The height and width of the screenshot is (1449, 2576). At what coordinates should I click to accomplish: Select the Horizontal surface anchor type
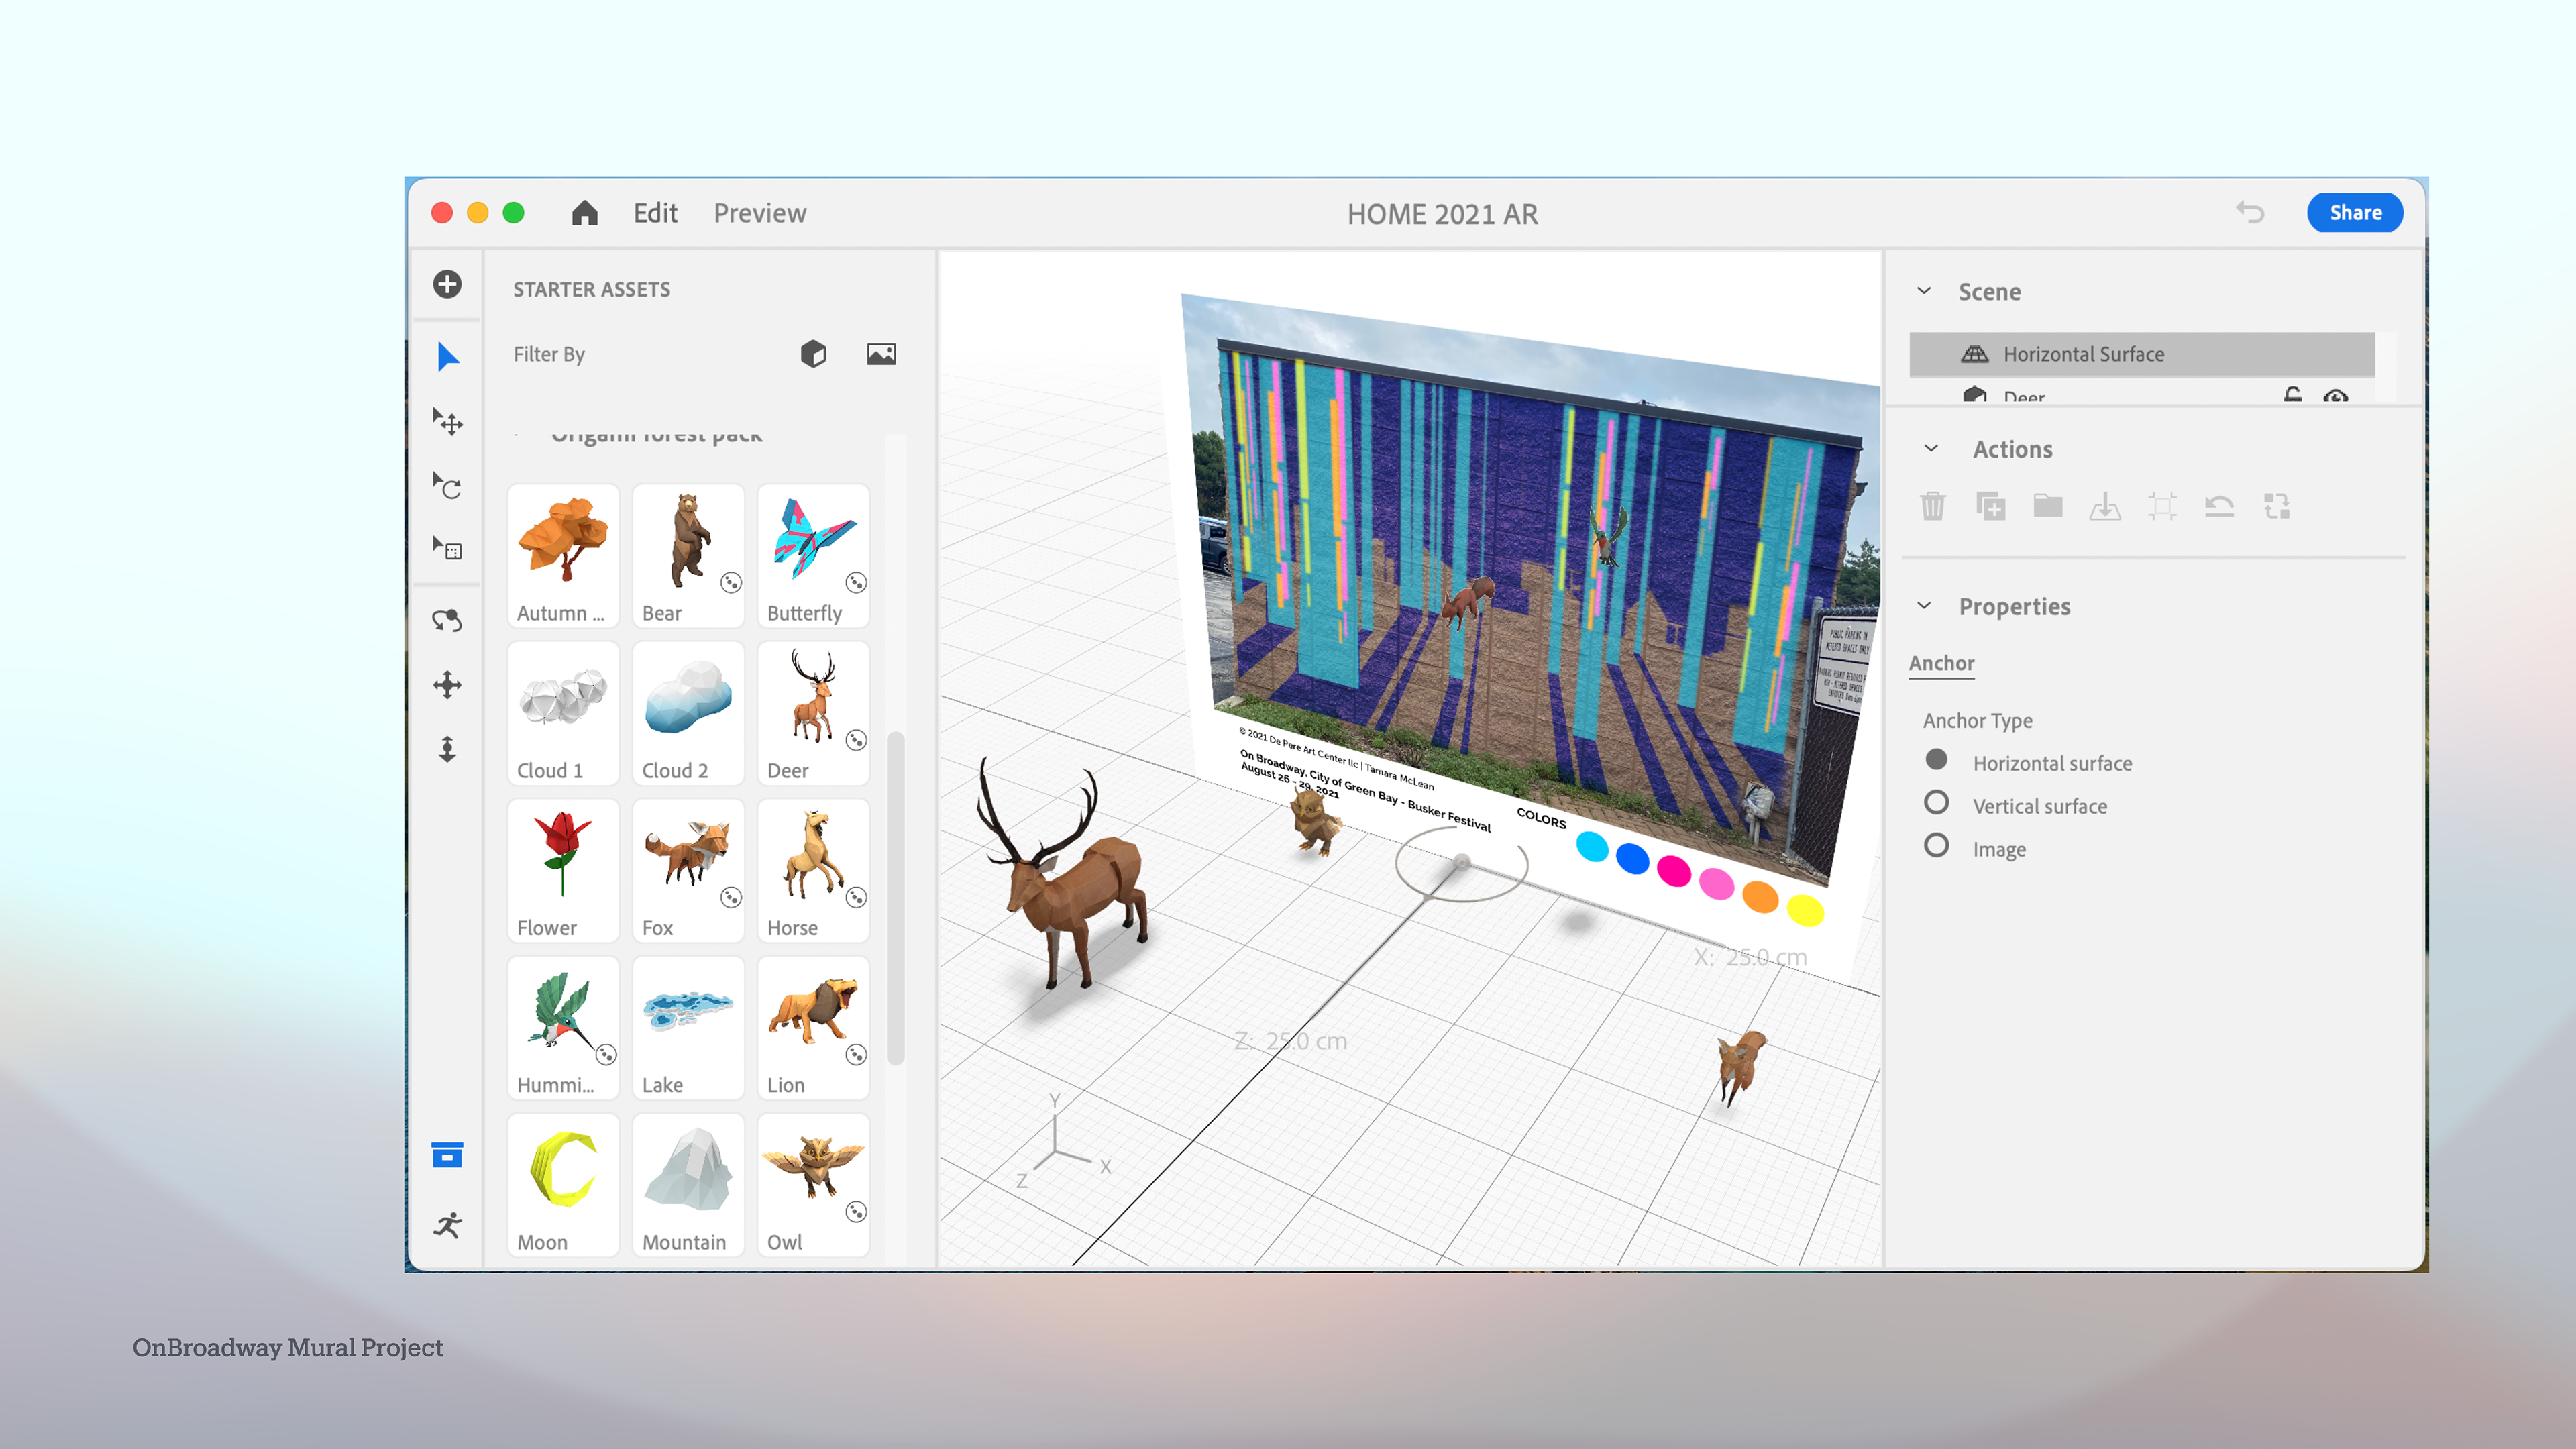(1936, 760)
